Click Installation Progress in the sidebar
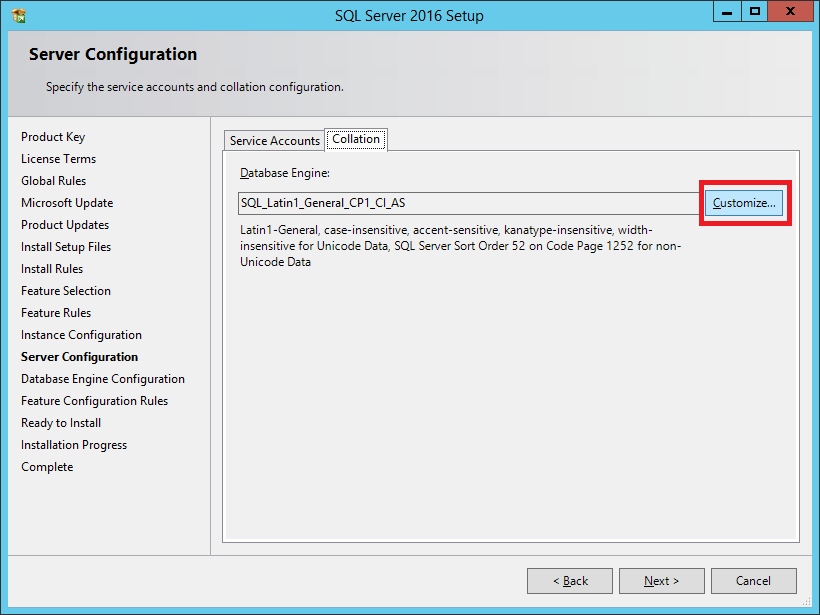 click(74, 445)
